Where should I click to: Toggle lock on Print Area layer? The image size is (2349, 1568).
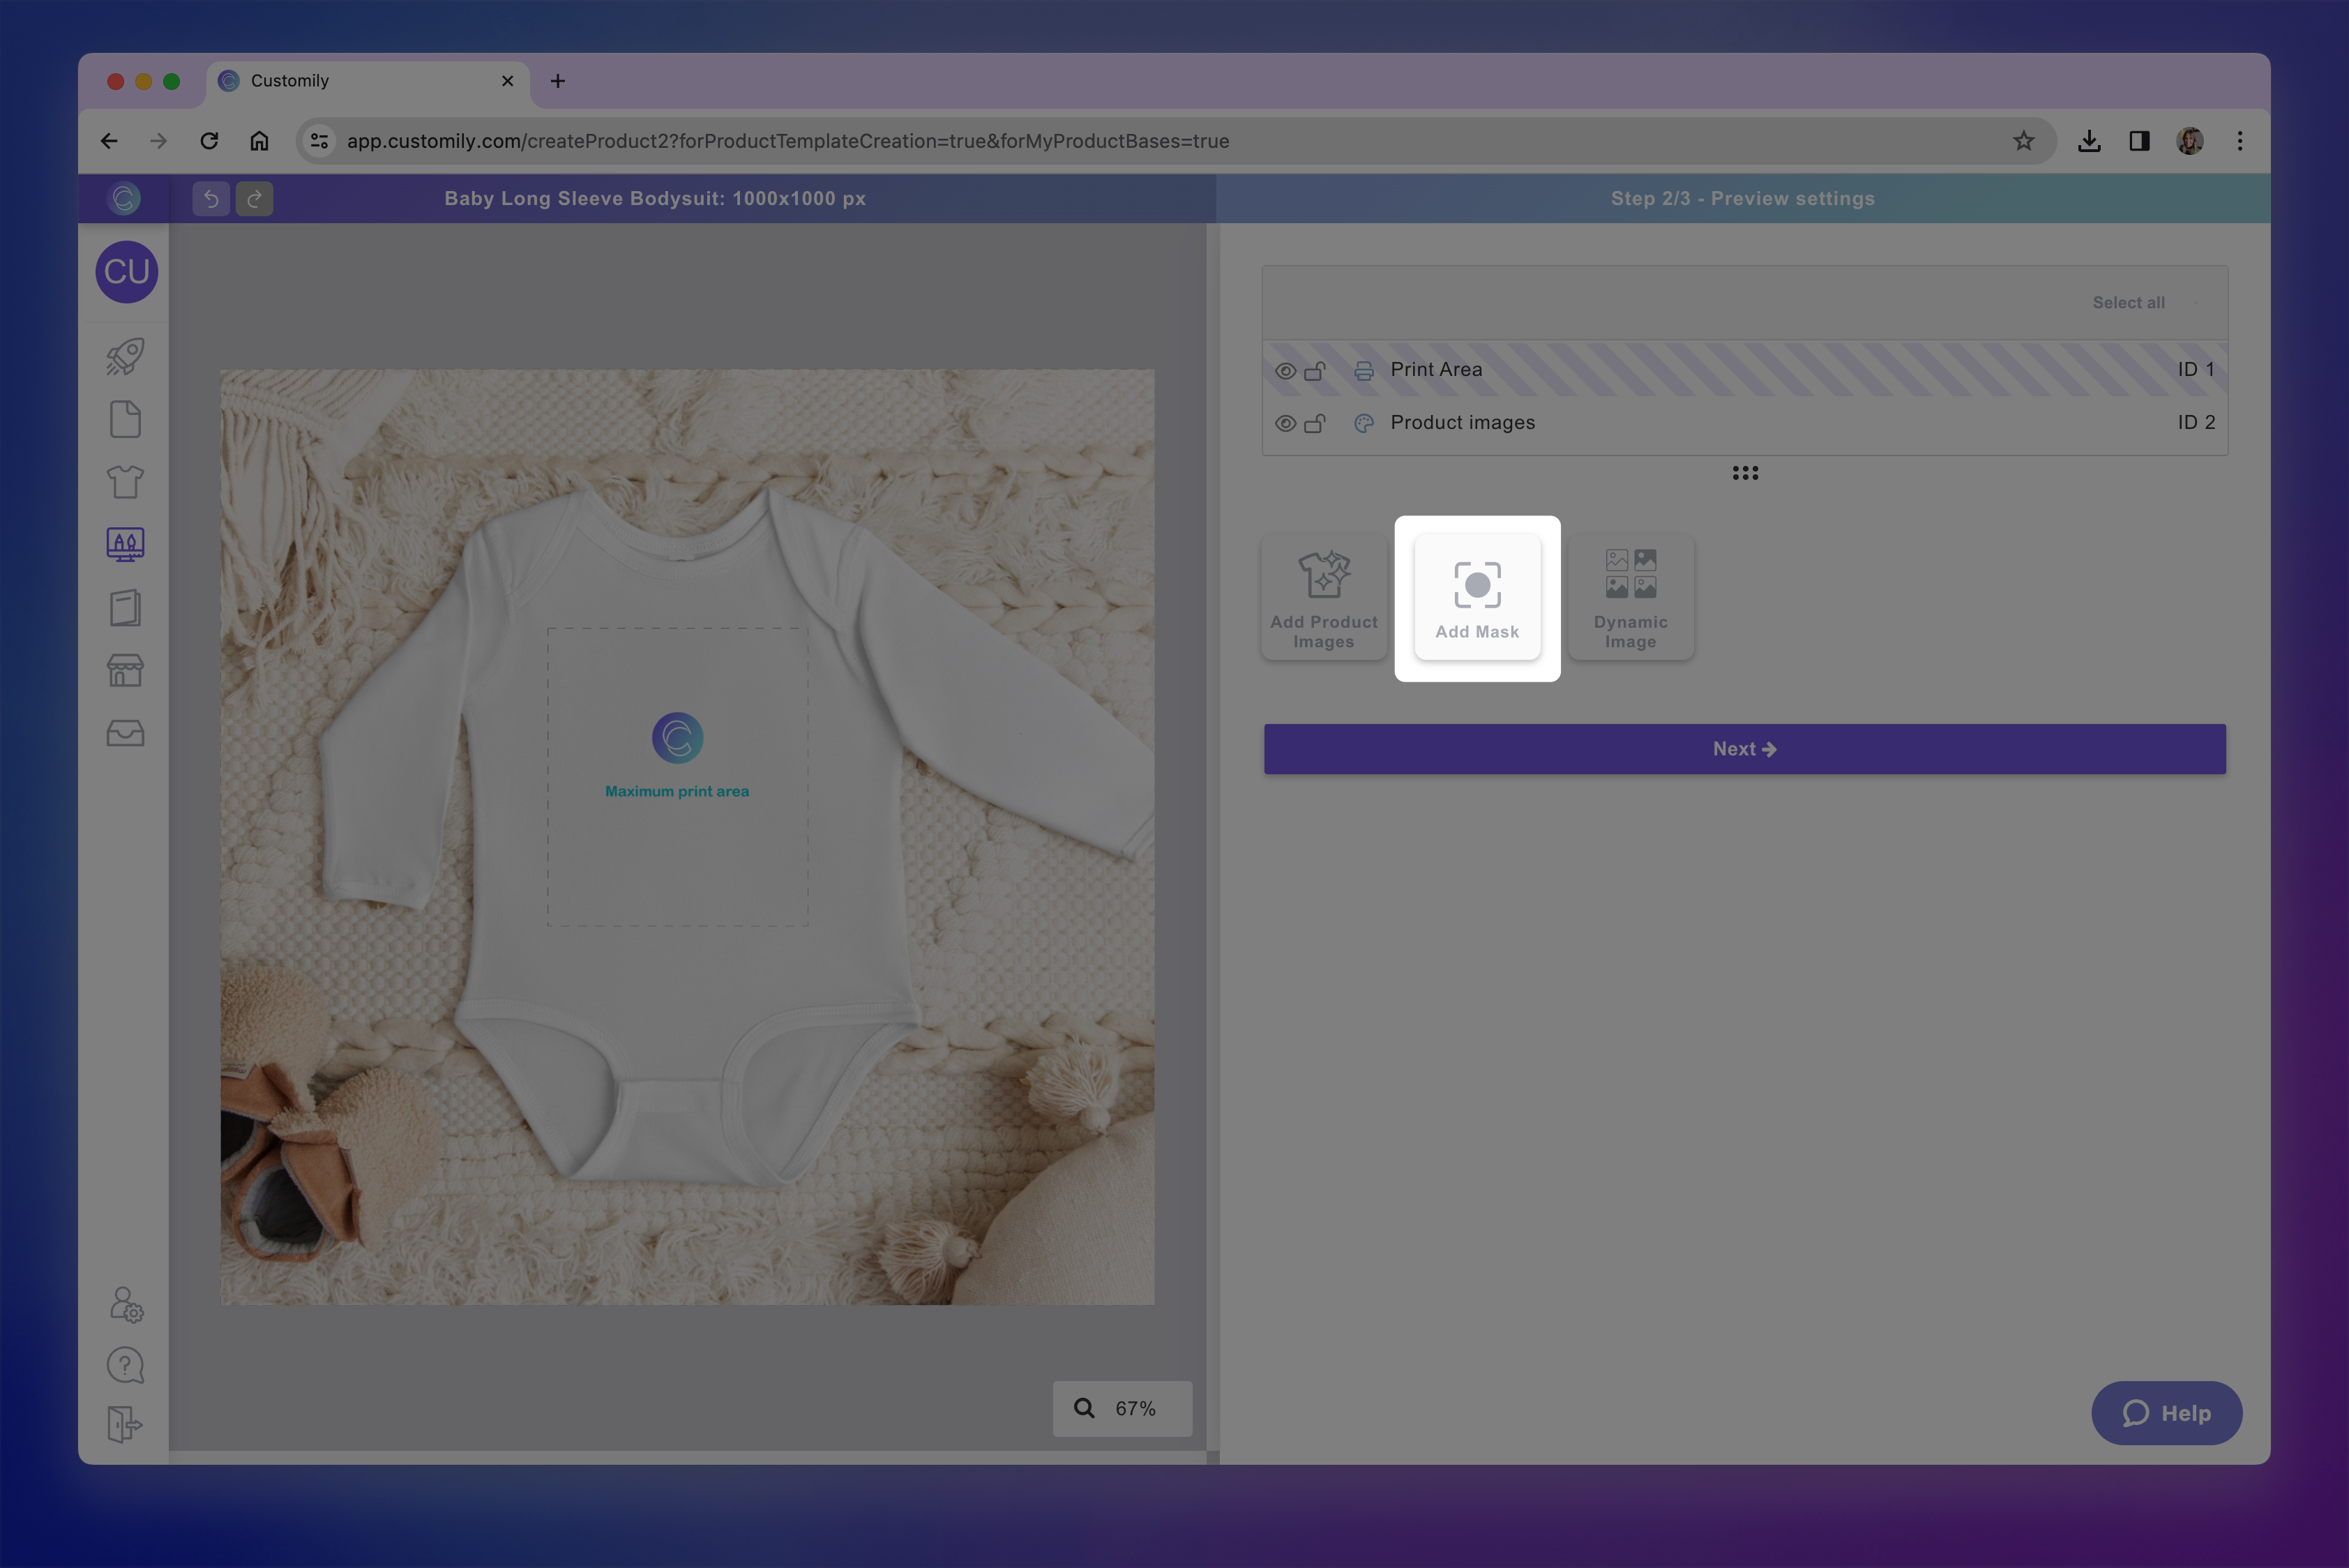pos(1315,371)
